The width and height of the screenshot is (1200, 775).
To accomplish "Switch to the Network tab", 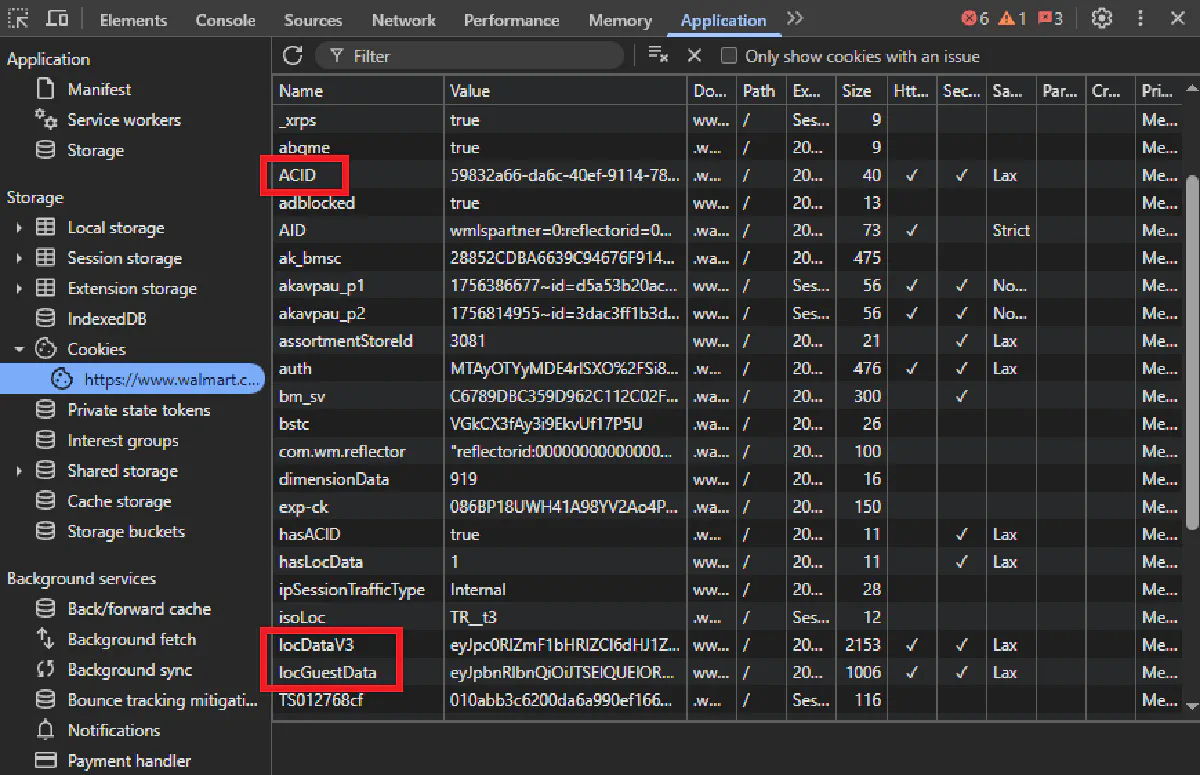I will [x=403, y=20].
